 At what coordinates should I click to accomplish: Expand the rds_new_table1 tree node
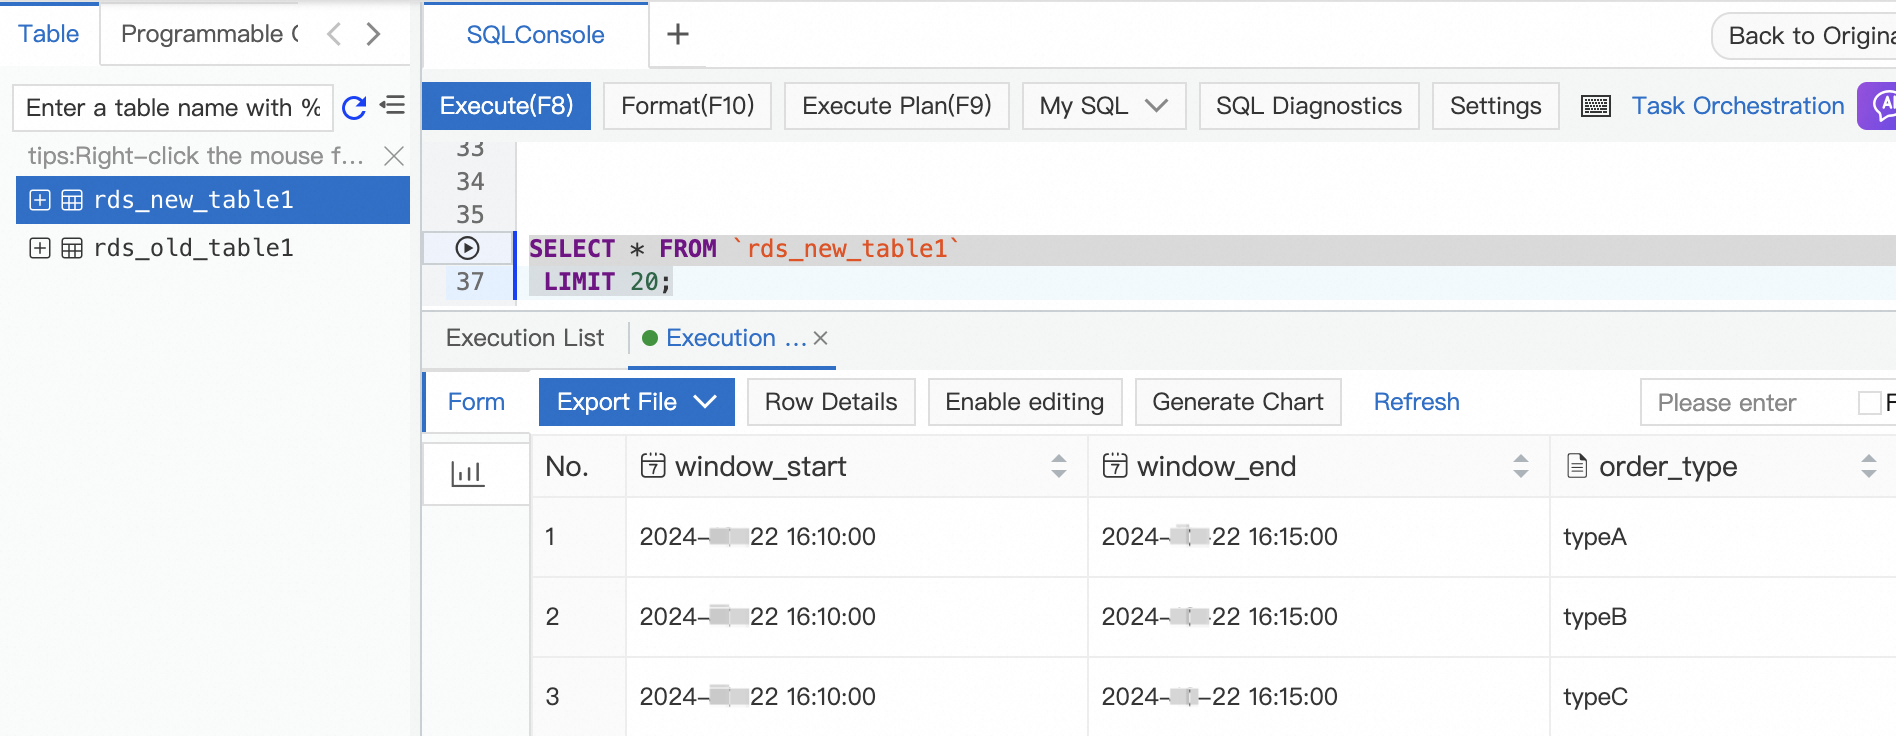click(40, 200)
